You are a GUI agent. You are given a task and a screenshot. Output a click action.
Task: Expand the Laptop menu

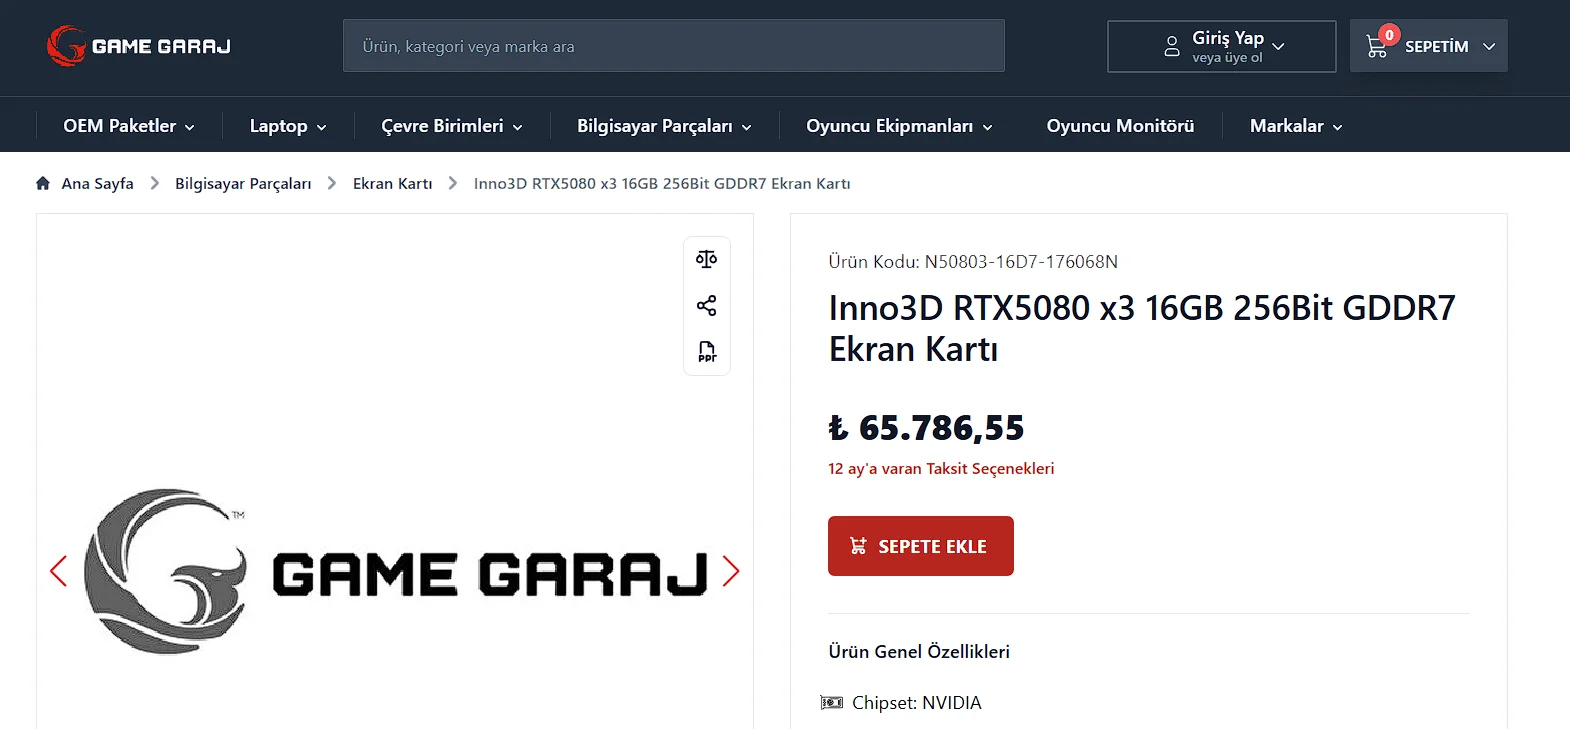click(288, 126)
